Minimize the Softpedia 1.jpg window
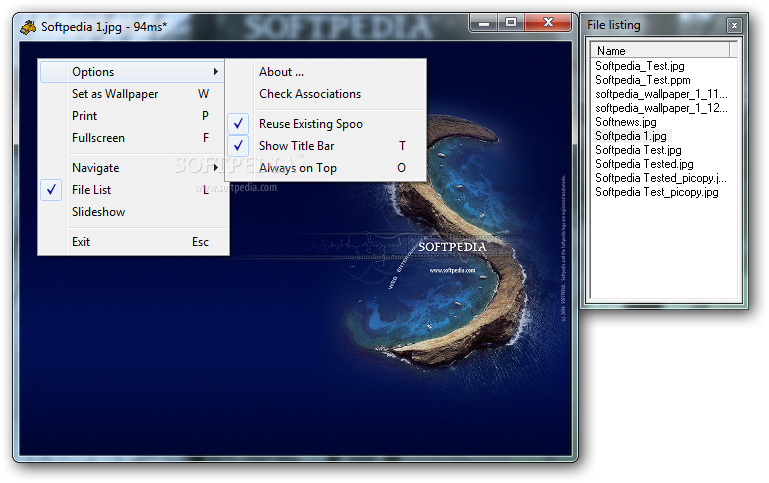 (x=484, y=23)
